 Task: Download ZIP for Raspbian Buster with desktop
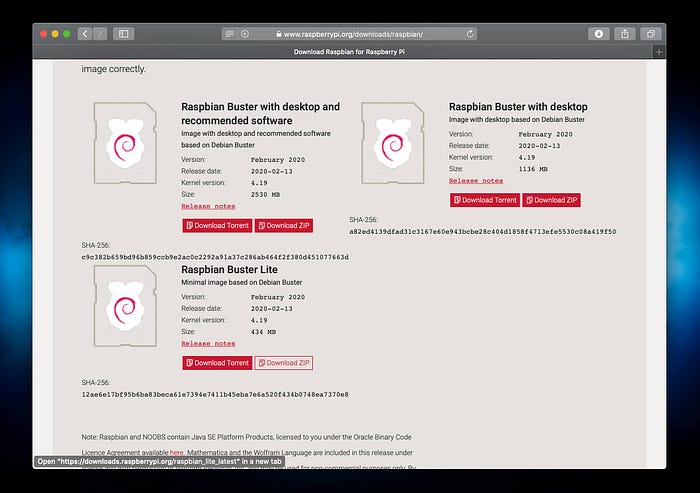tap(552, 200)
